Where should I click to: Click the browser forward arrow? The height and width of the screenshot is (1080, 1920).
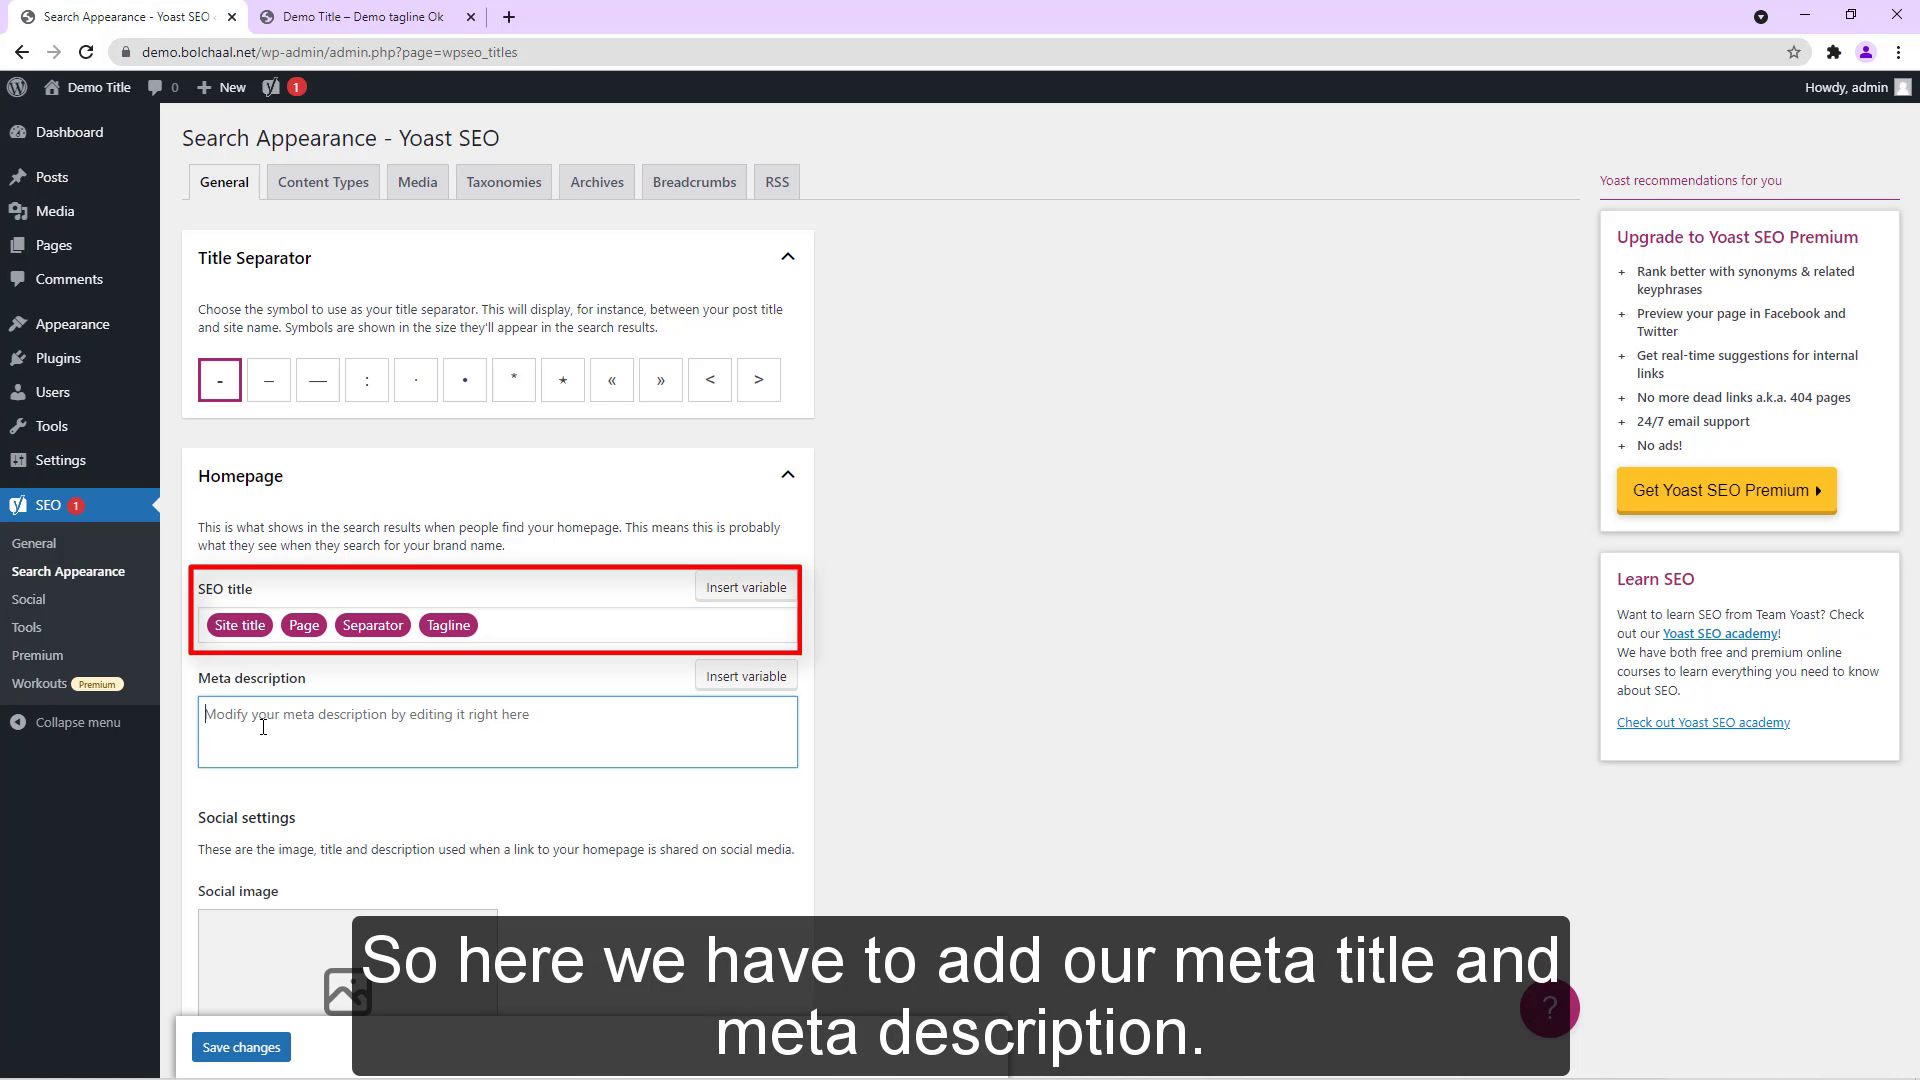point(54,52)
